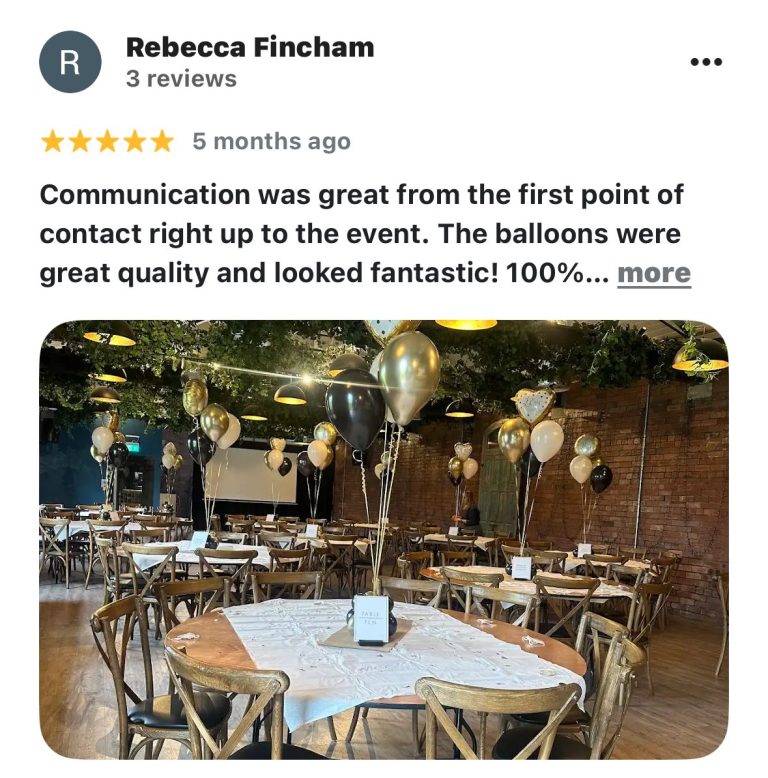Click the "3 reviews" count text
Viewport: 768px width, 778px height.
point(181,79)
